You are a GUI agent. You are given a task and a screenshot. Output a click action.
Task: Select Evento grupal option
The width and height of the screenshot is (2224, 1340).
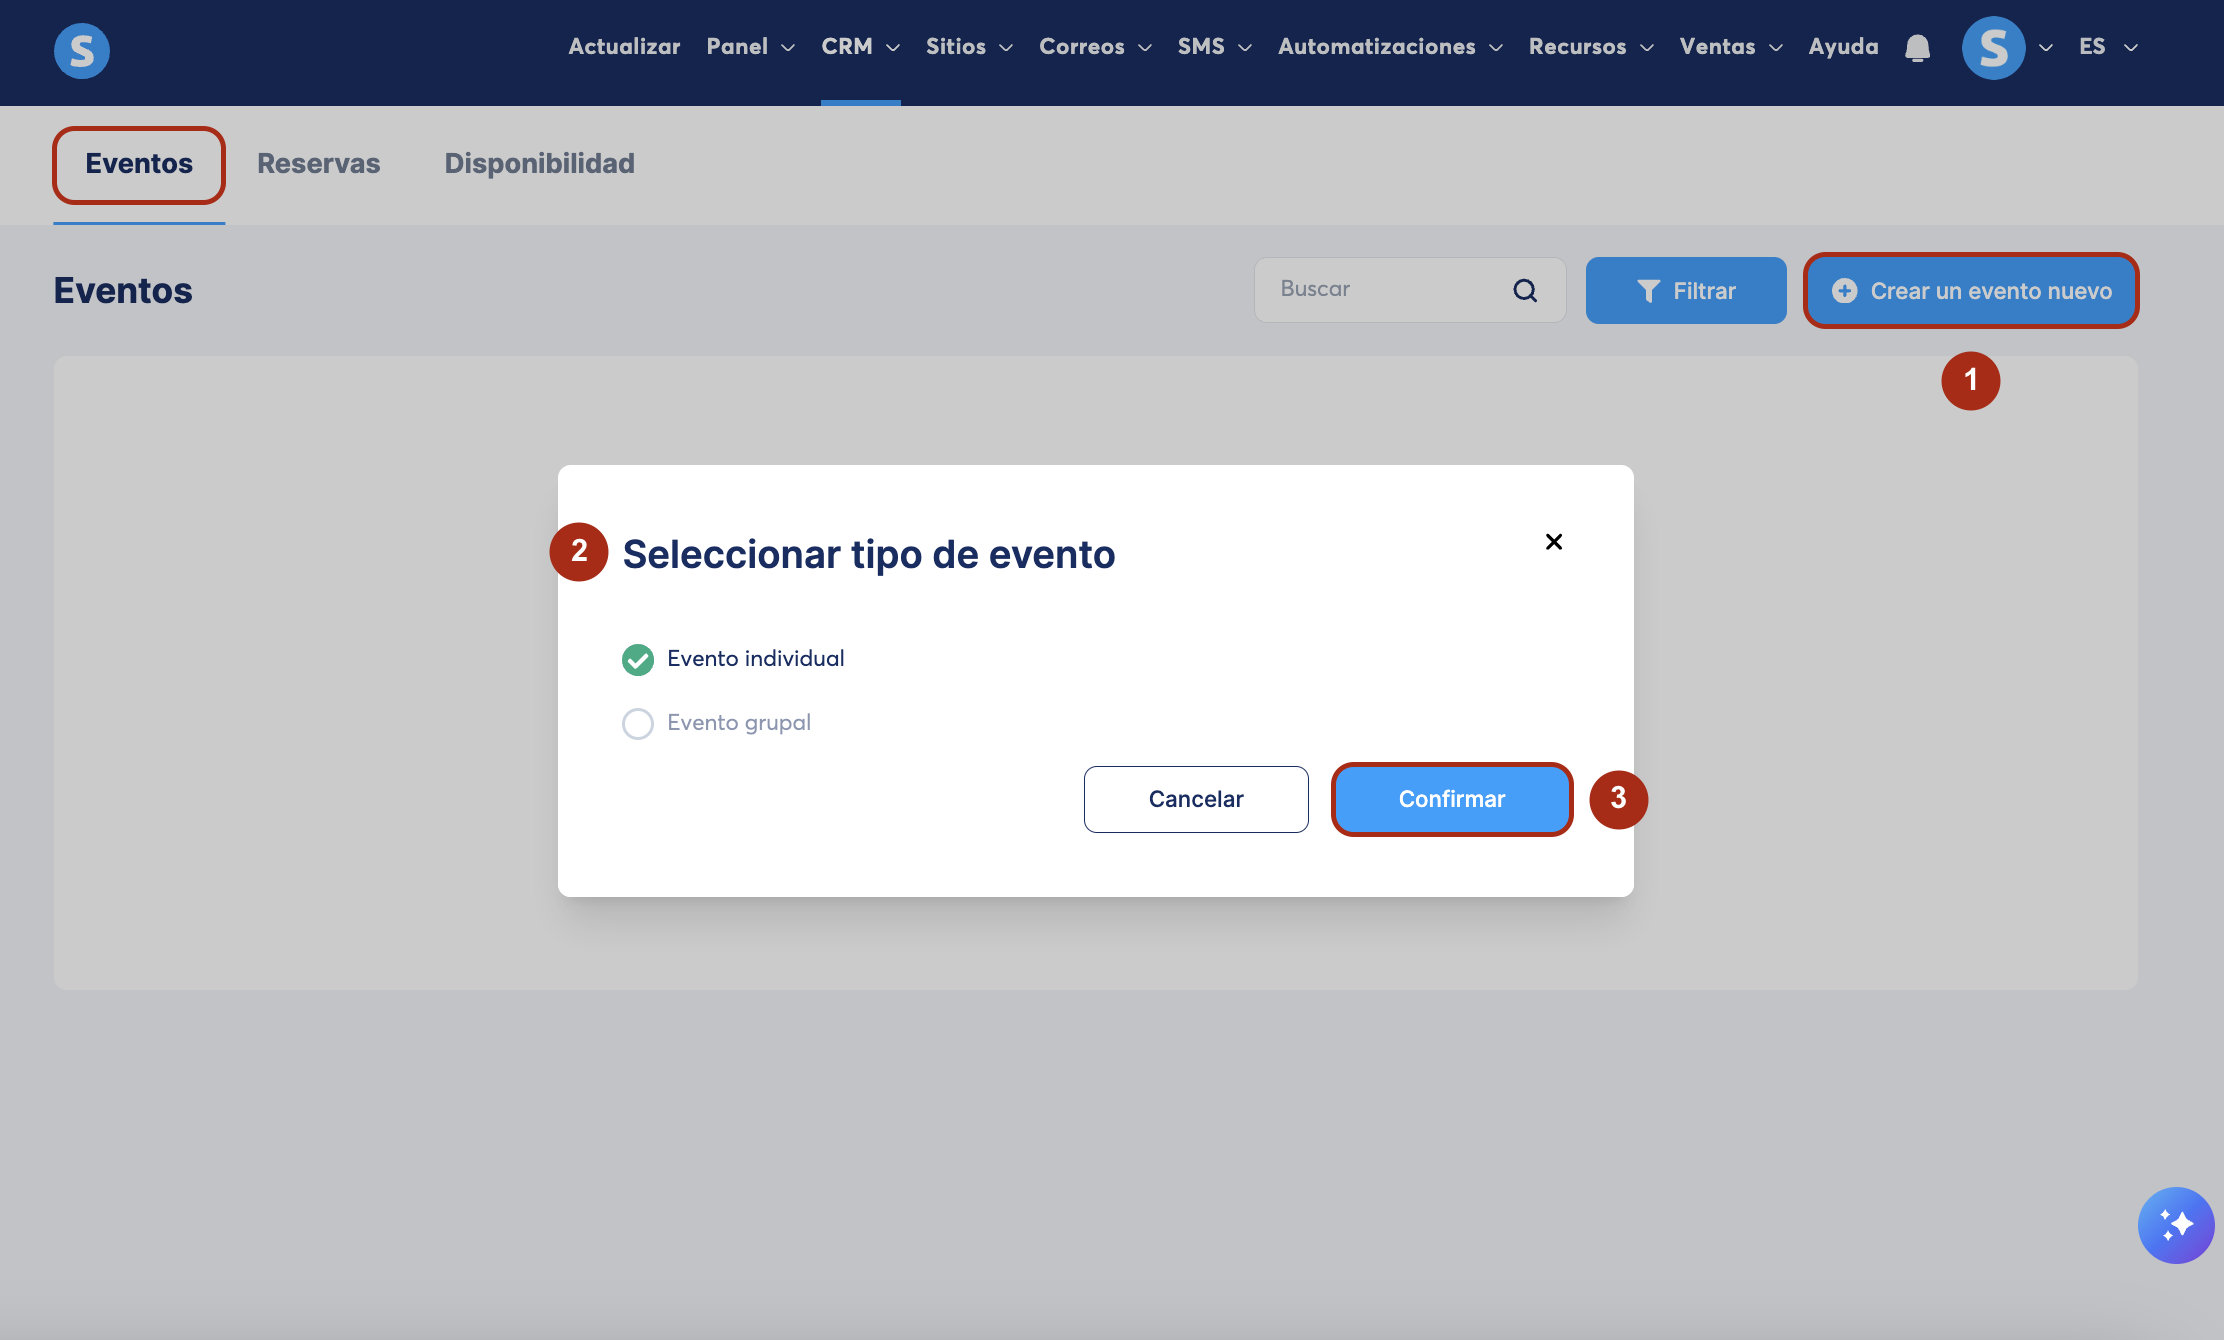click(638, 724)
